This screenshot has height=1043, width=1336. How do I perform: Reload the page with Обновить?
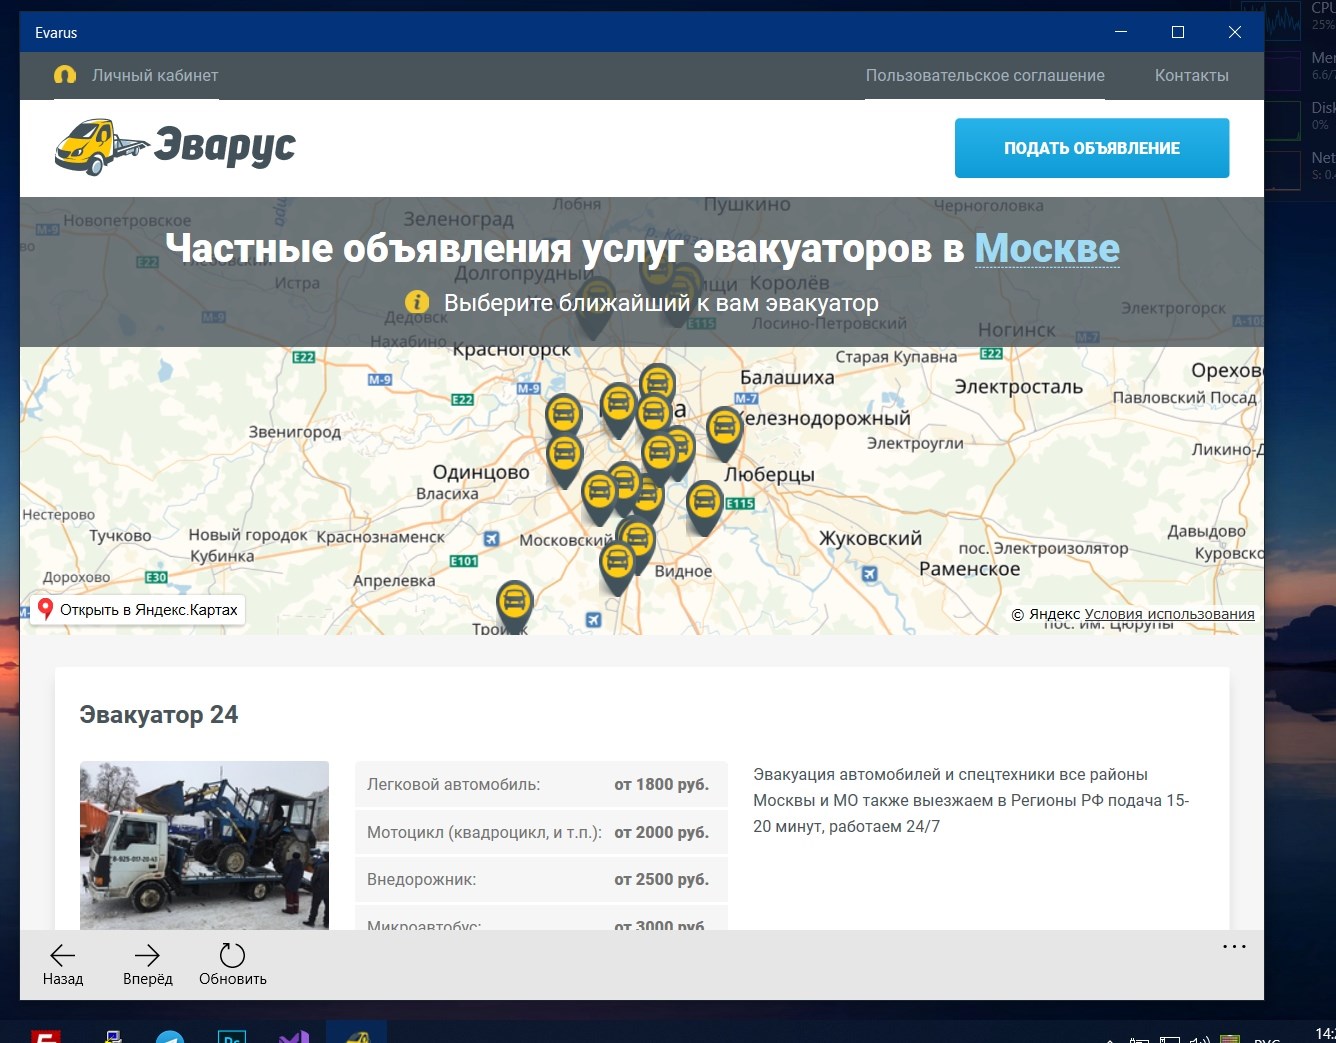(x=233, y=964)
